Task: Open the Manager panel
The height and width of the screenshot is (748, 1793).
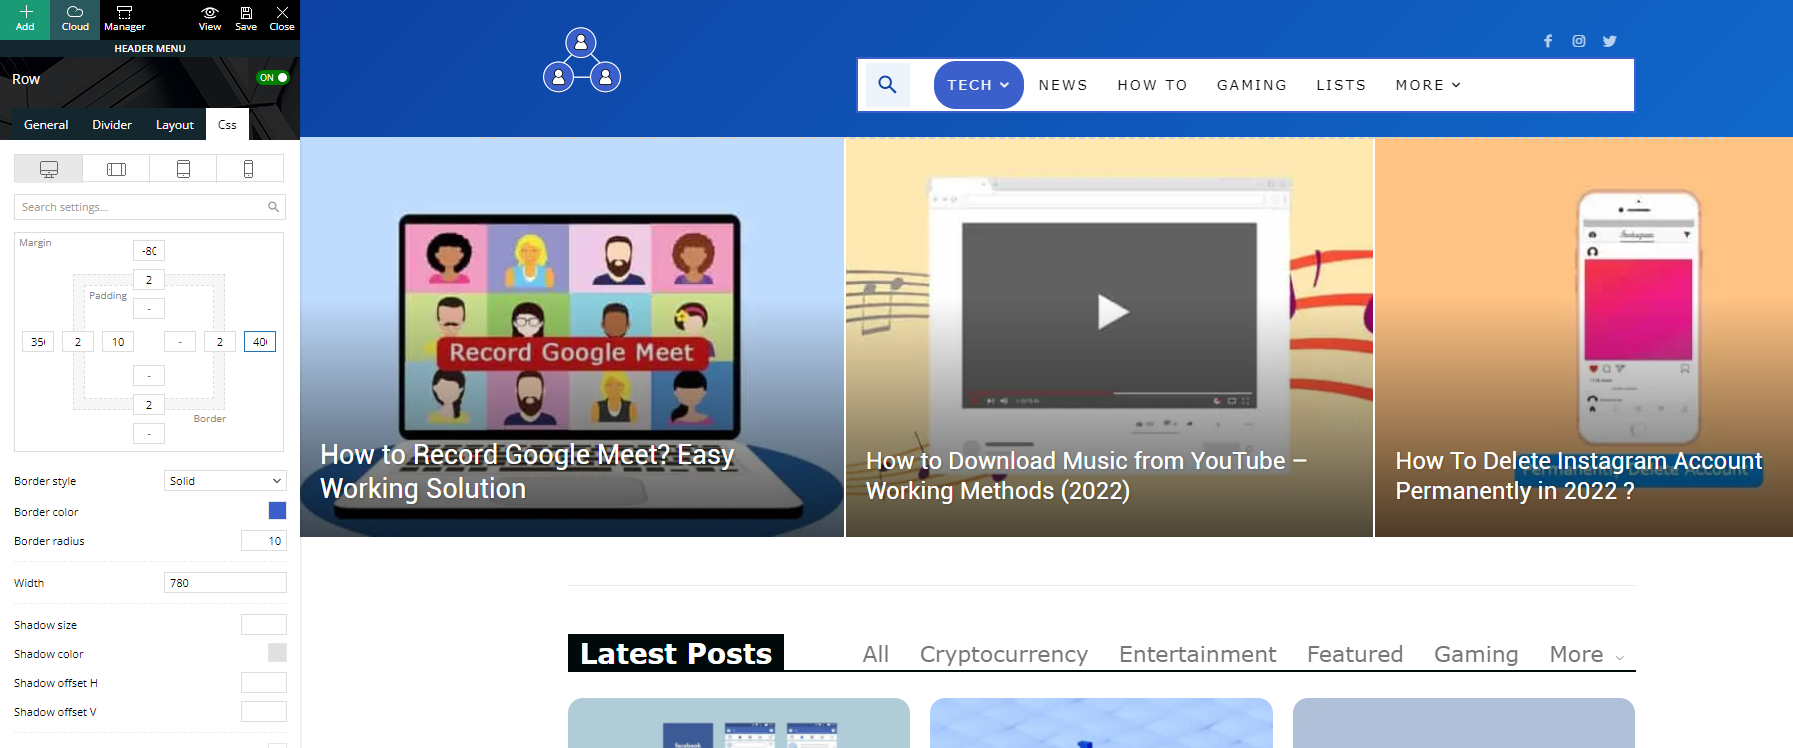Action: click(x=125, y=19)
